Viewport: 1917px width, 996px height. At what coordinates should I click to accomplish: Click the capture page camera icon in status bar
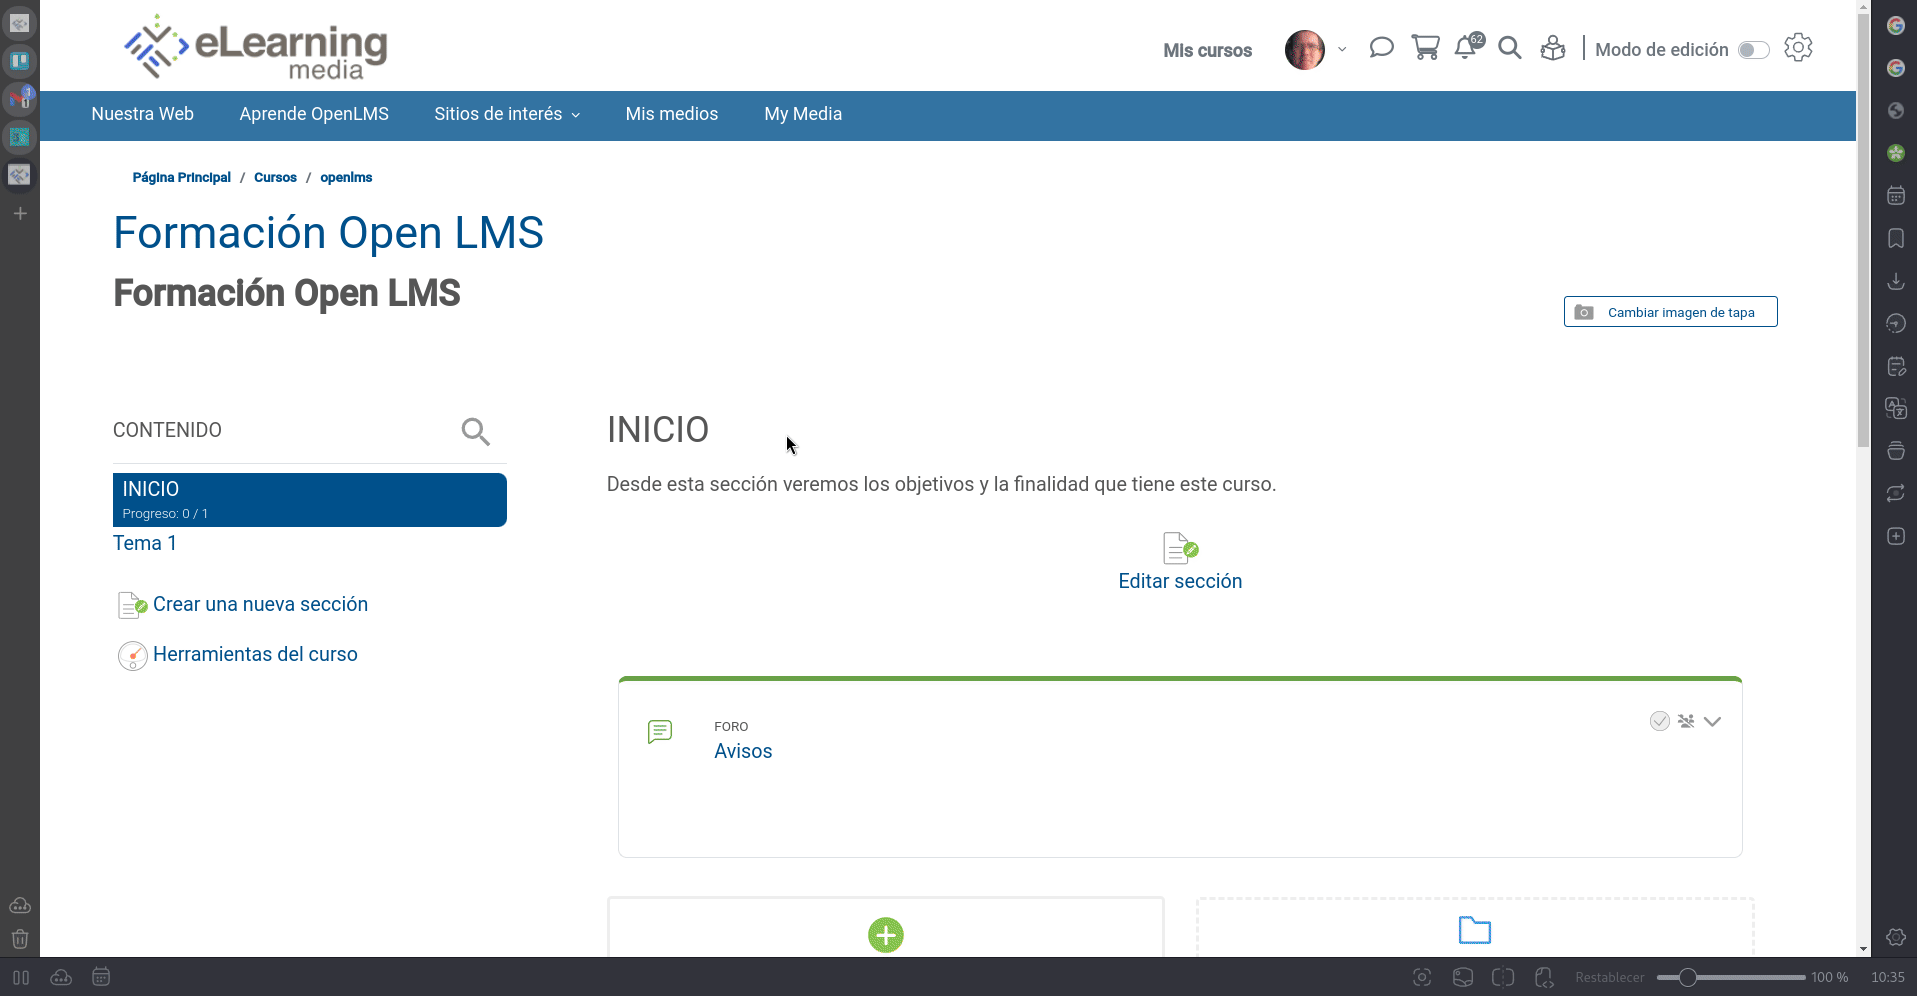click(x=1422, y=977)
